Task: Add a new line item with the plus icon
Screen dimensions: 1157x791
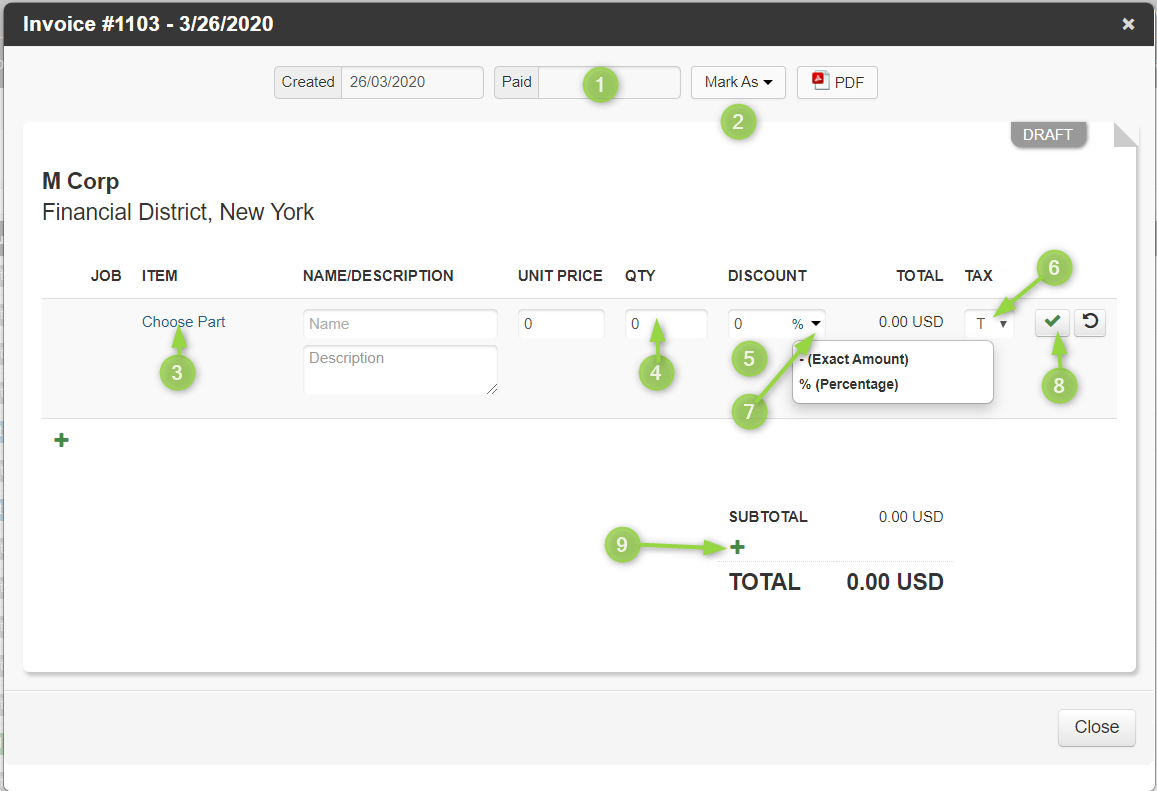Action: 61,439
